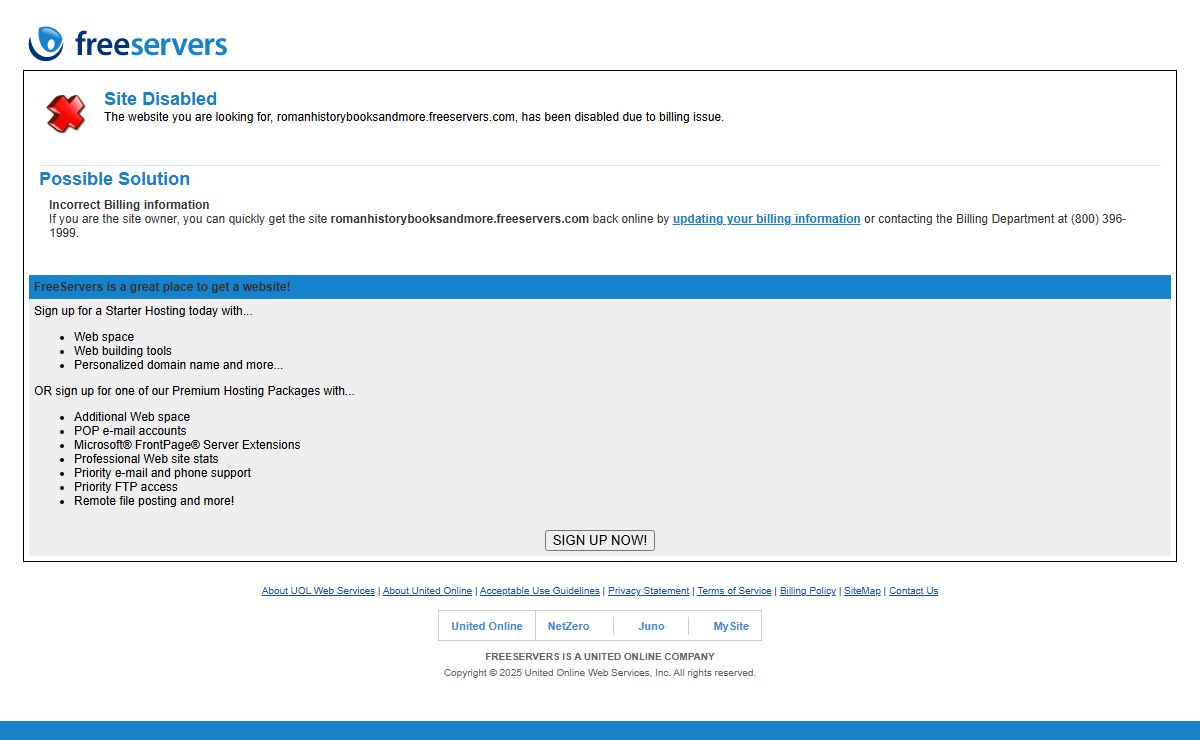Image resolution: width=1200 pixels, height=740 pixels.
Task: Open the Billing Policy link
Action: click(808, 591)
